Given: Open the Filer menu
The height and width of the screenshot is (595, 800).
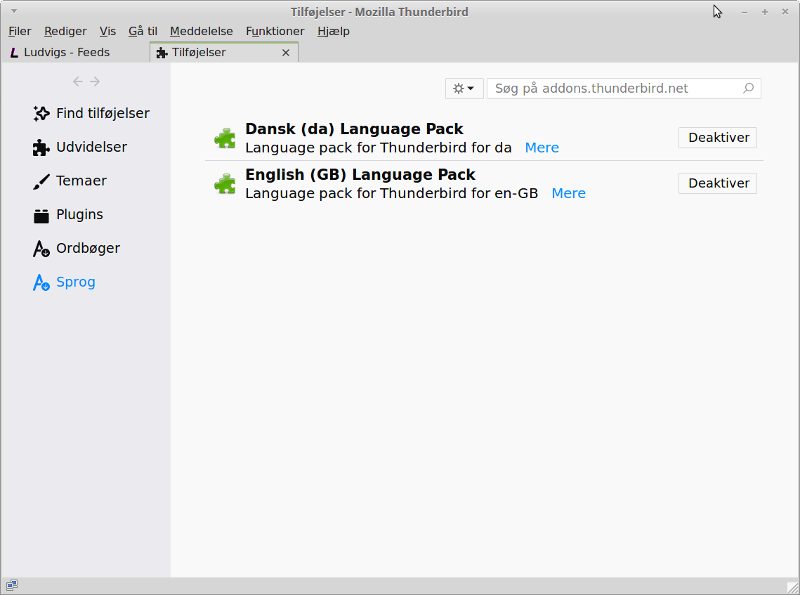Looking at the screenshot, I should coord(20,31).
